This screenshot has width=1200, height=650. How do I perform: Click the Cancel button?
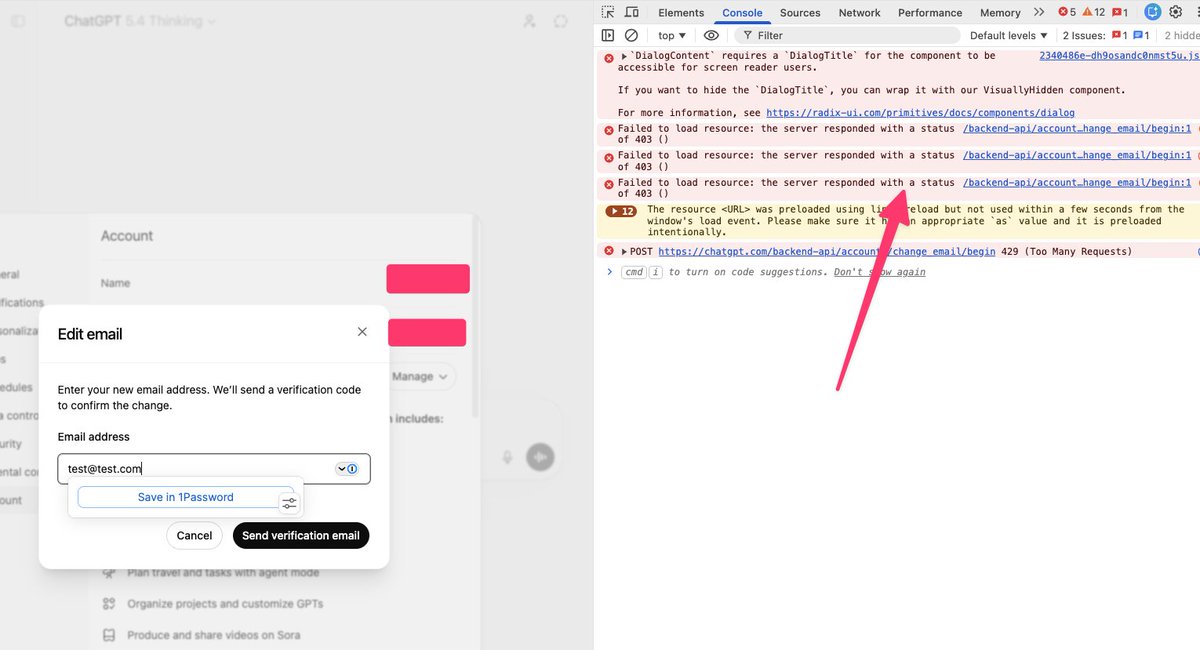[194, 536]
